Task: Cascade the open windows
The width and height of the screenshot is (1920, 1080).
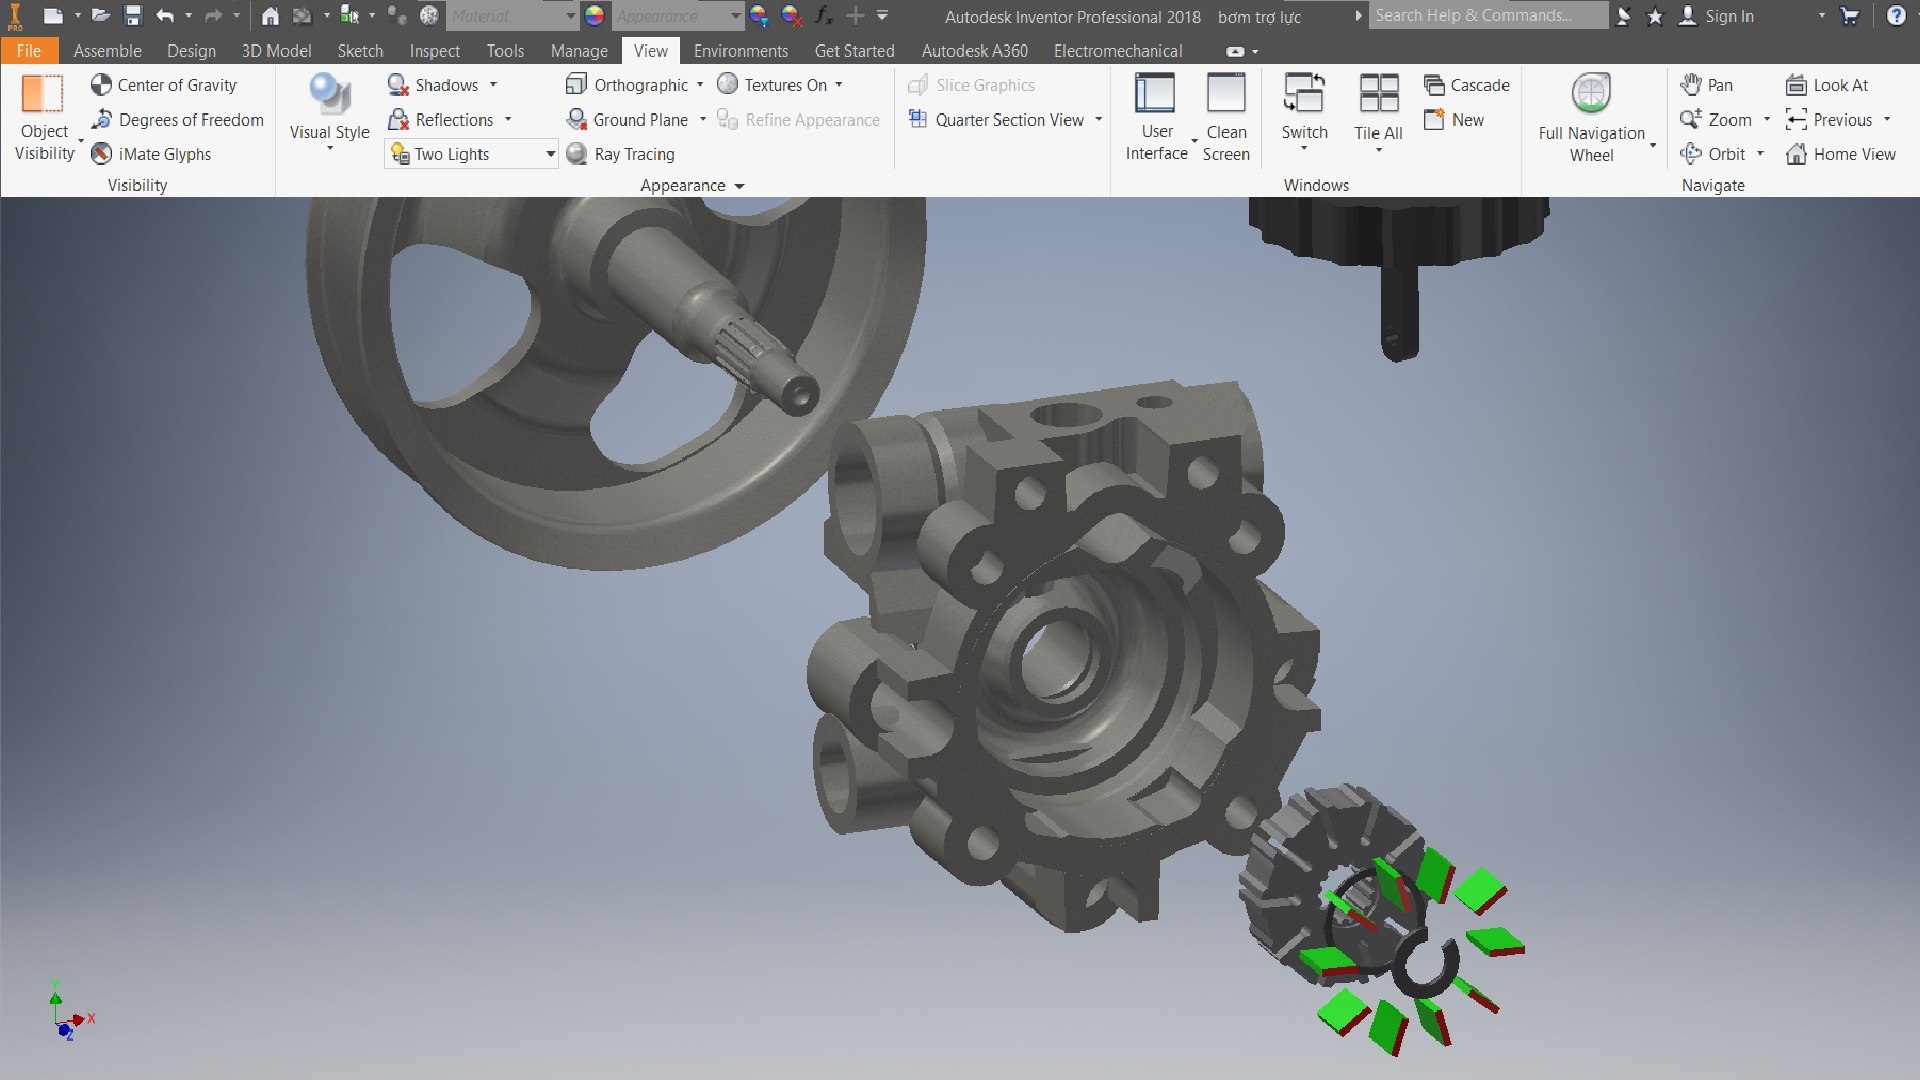Action: click(x=1467, y=85)
